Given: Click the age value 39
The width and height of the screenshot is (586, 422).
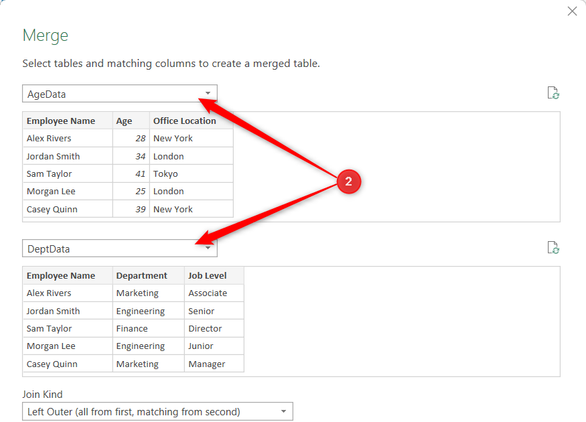Looking at the screenshot, I should click(x=131, y=209).
